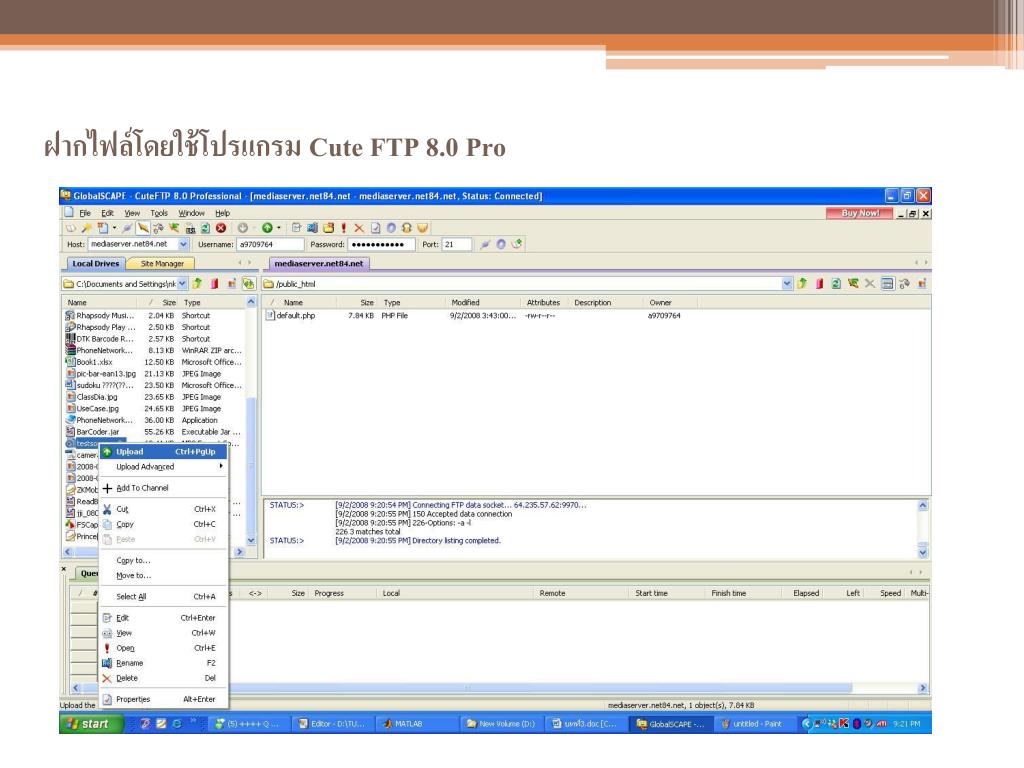Open the remote /public_html path dropdown arrow
1024x768 pixels.
787,283
